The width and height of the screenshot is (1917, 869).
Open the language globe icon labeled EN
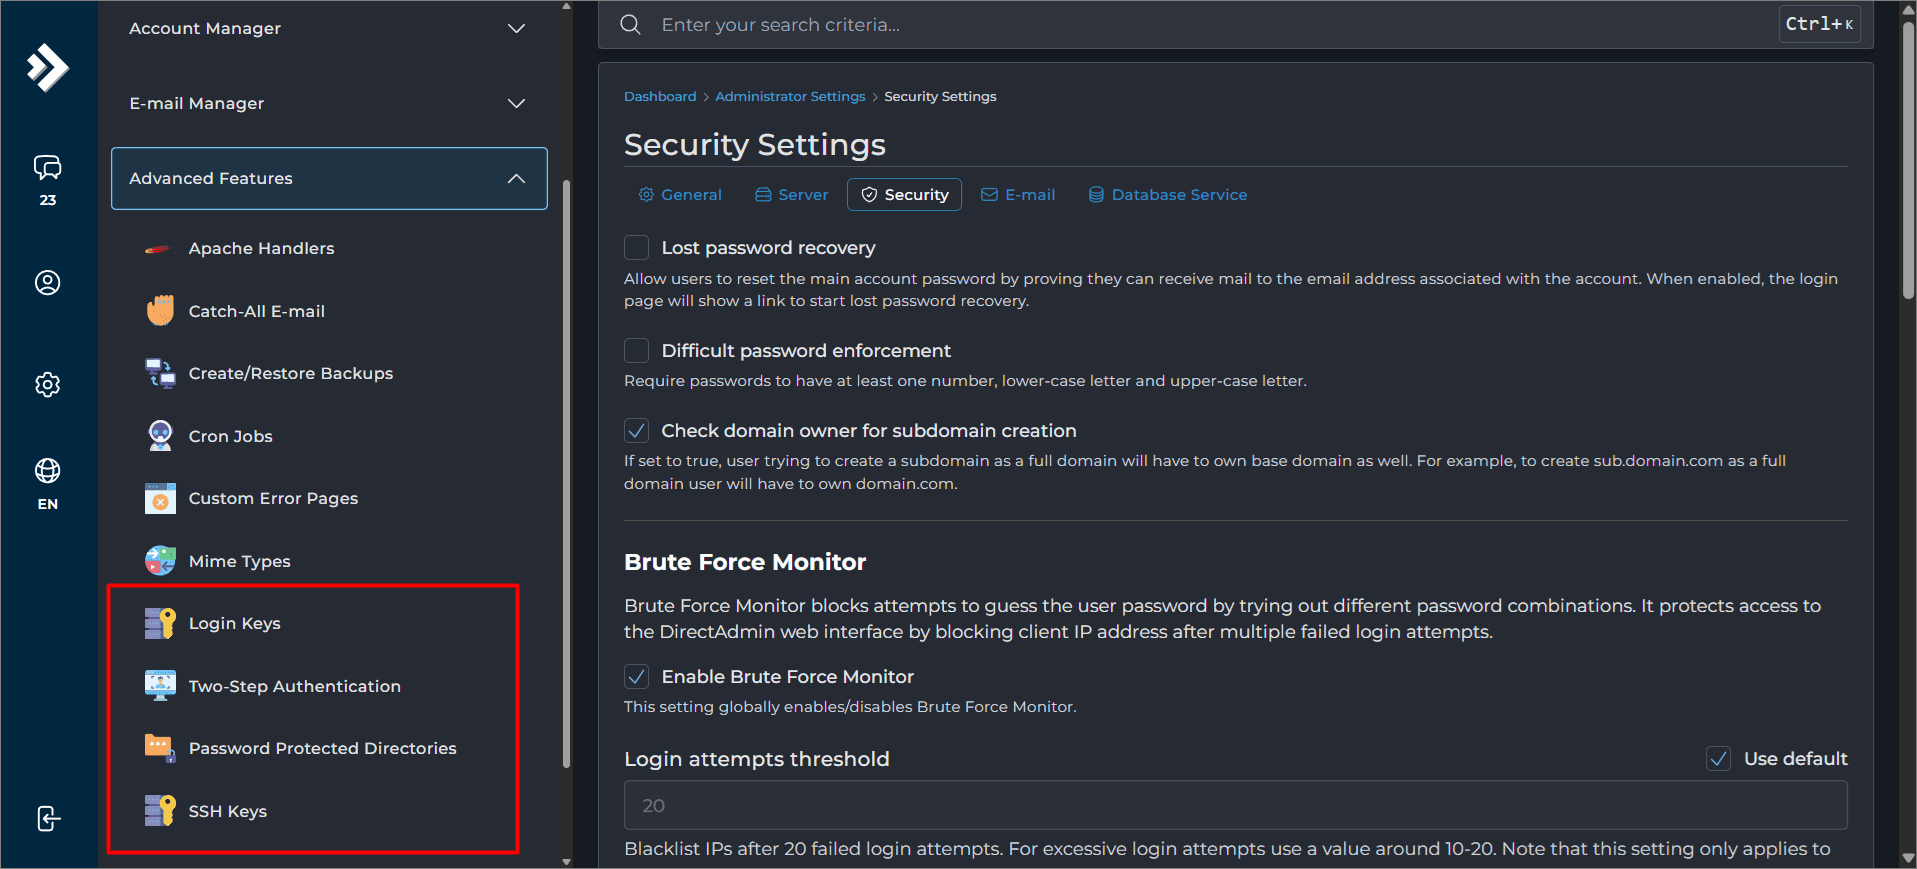47,470
